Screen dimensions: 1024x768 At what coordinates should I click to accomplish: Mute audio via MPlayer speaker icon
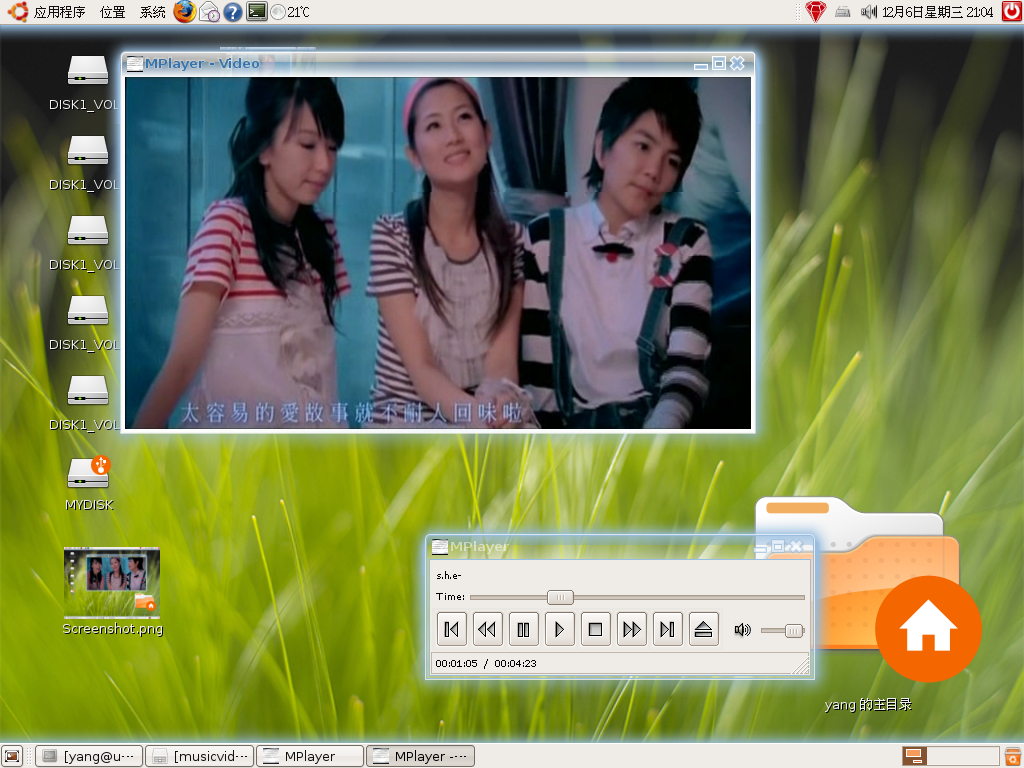point(743,630)
